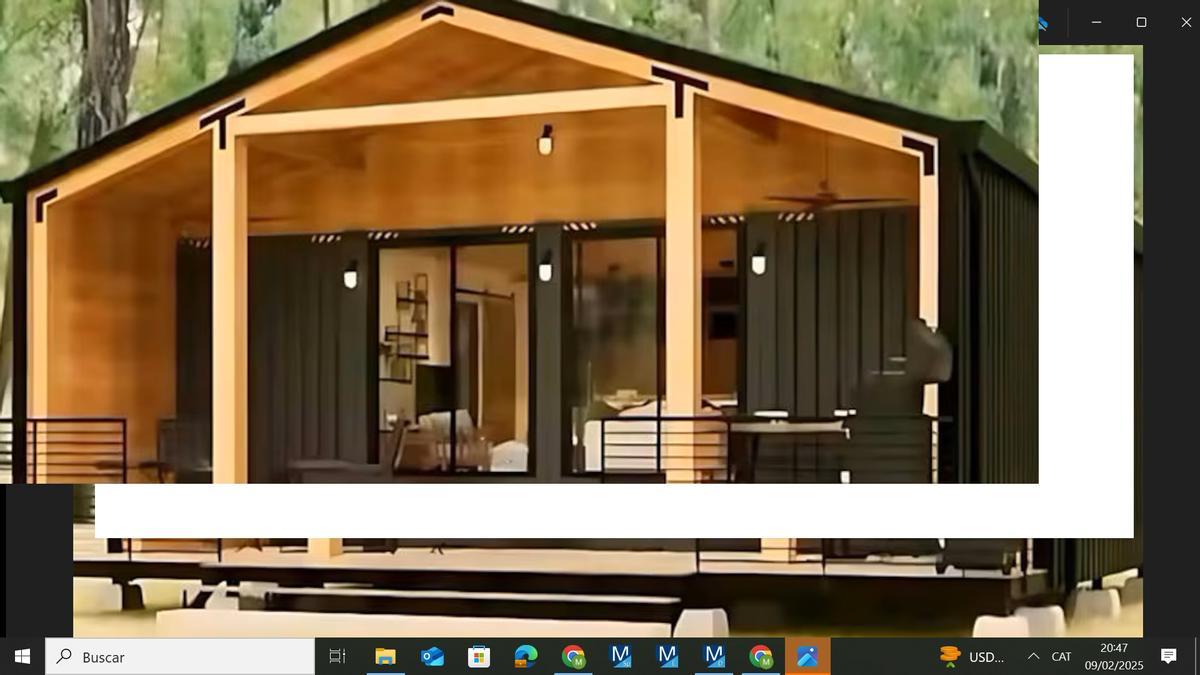Click the Buscar search box

(x=180, y=656)
